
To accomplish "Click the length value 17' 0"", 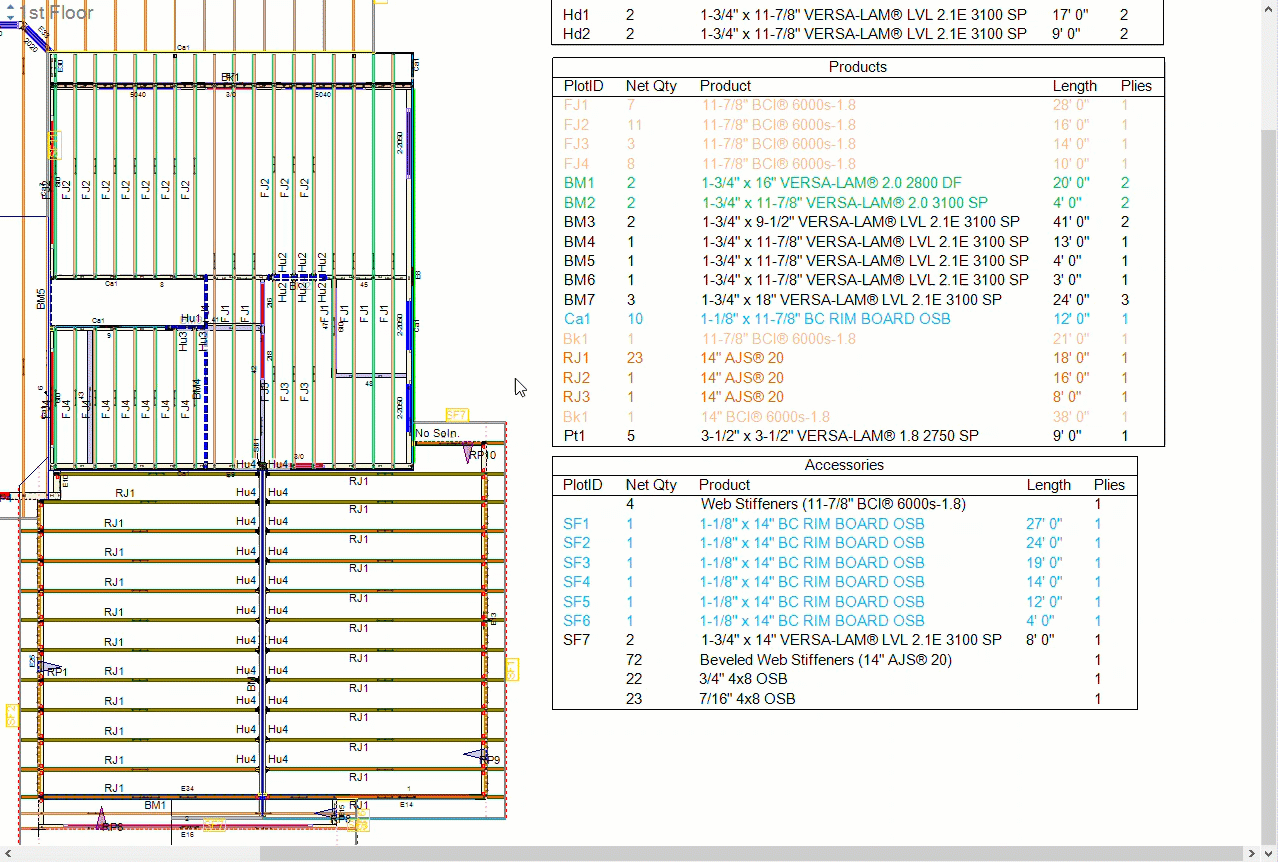I will [1071, 15].
